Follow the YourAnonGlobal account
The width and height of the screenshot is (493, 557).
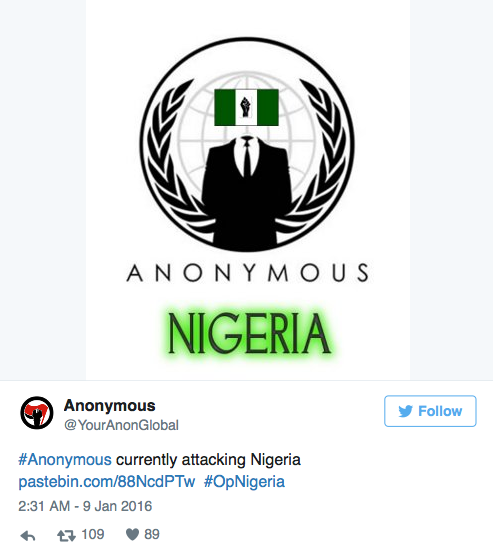pos(430,411)
